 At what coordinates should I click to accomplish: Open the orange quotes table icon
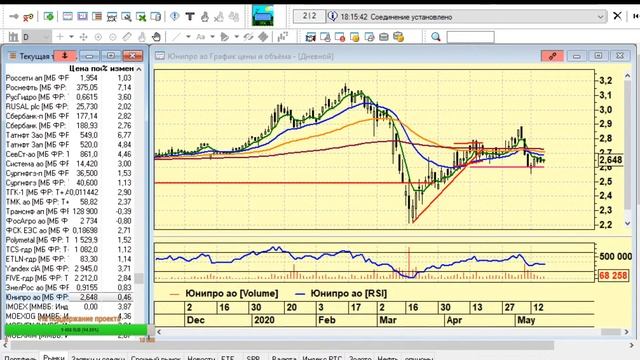pyautogui.click(x=97, y=17)
